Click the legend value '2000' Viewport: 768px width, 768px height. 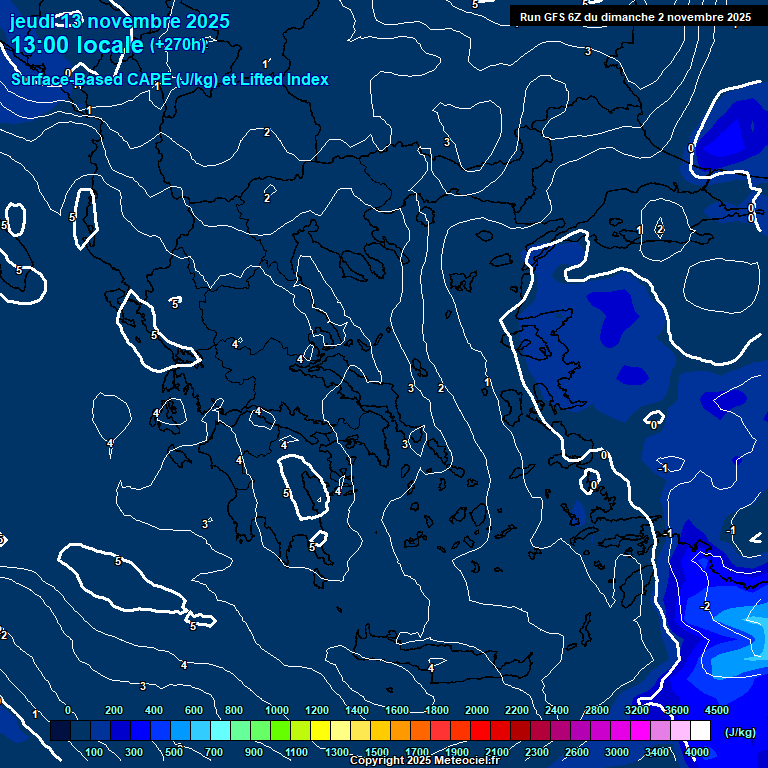pos(477,710)
